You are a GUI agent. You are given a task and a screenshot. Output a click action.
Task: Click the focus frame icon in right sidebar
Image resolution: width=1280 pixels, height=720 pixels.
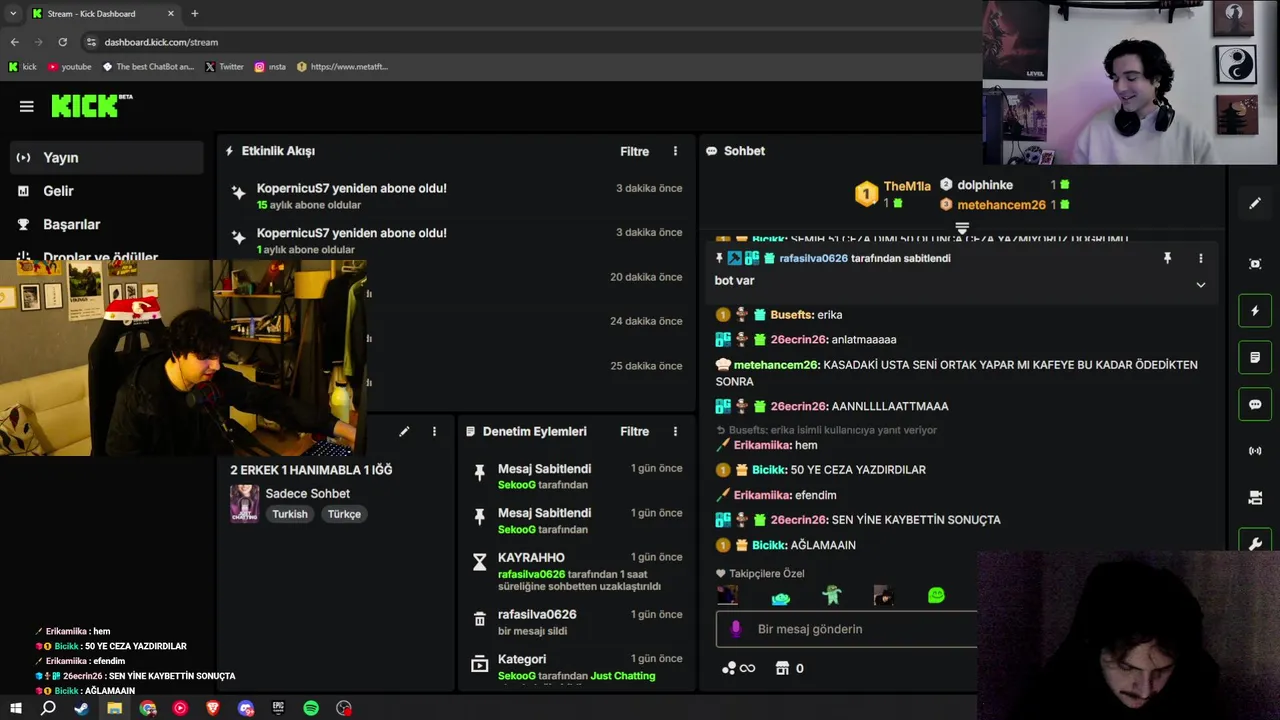point(1255,264)
